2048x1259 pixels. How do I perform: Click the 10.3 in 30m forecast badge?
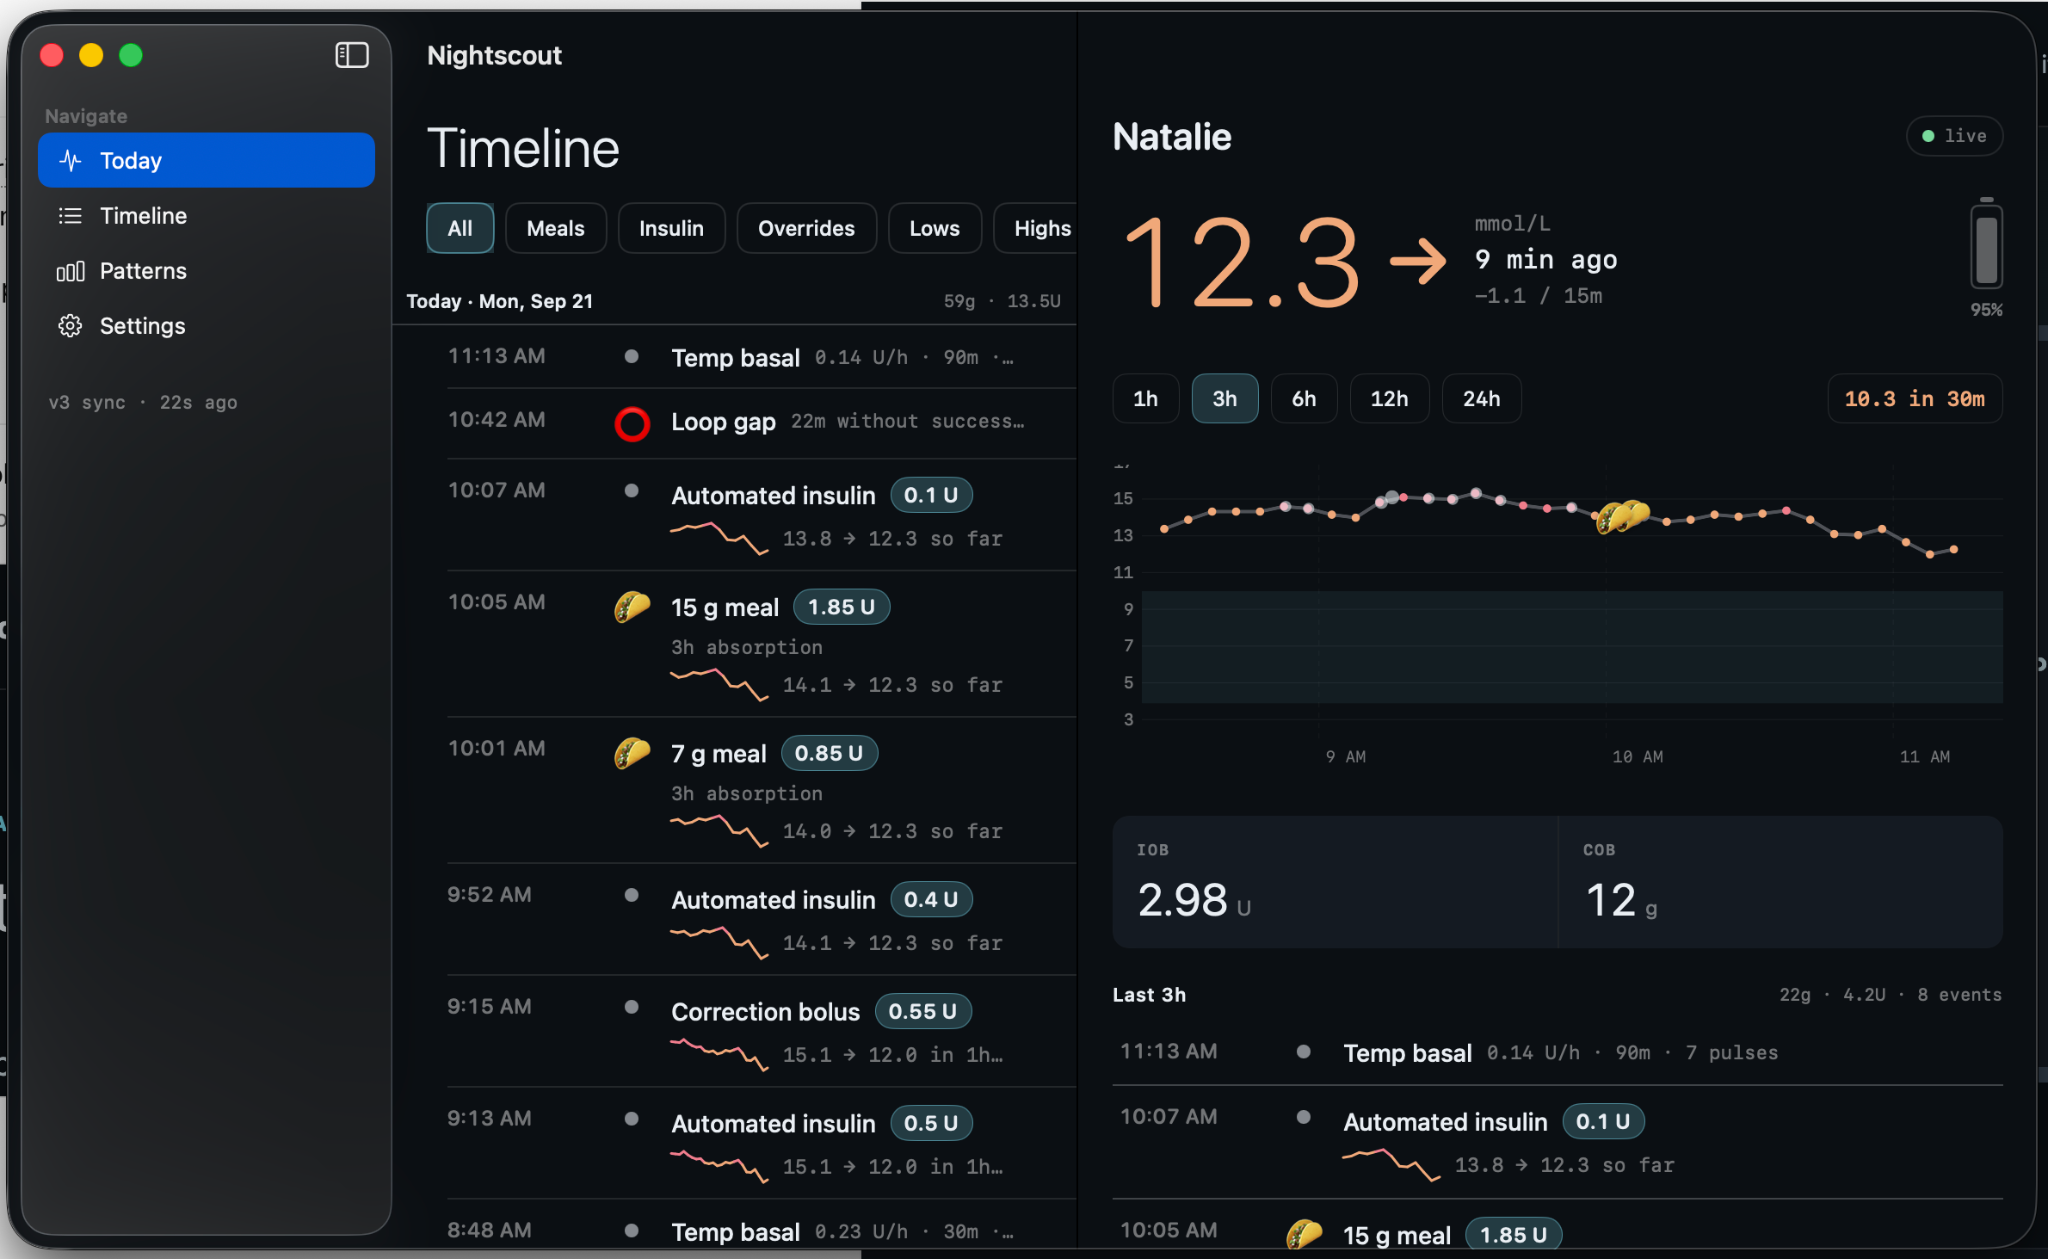(x=1914, y=399)
